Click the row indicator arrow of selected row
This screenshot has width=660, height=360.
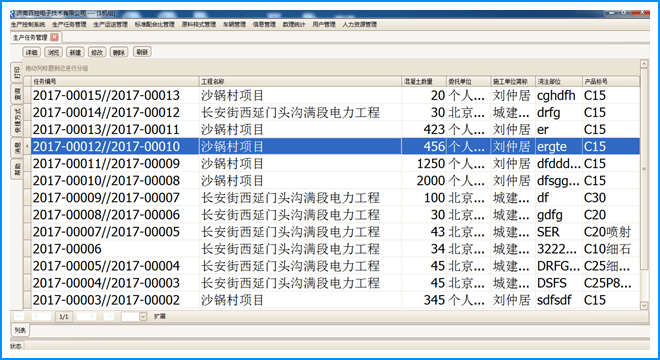pyautogui.click(x=27, y=147)
